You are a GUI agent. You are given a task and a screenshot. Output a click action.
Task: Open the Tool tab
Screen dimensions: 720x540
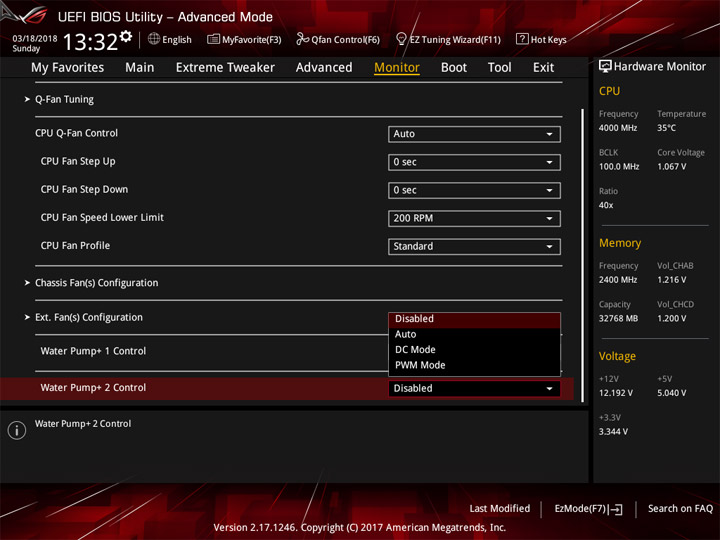coord(500,68)
